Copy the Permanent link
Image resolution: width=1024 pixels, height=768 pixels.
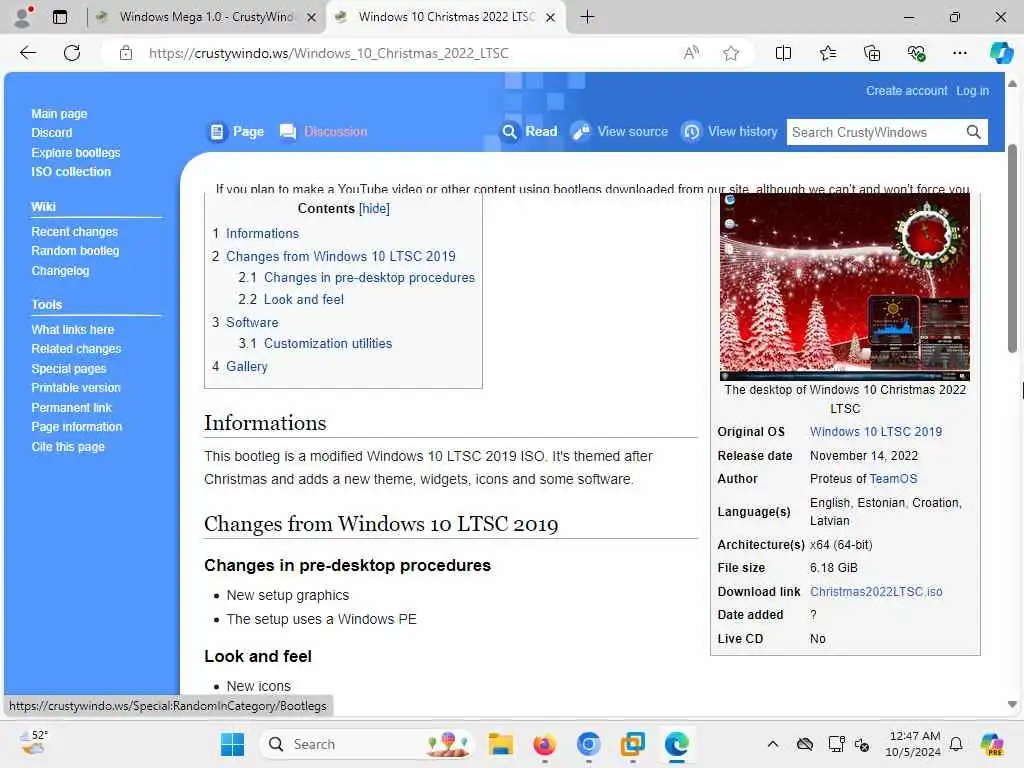71,408
